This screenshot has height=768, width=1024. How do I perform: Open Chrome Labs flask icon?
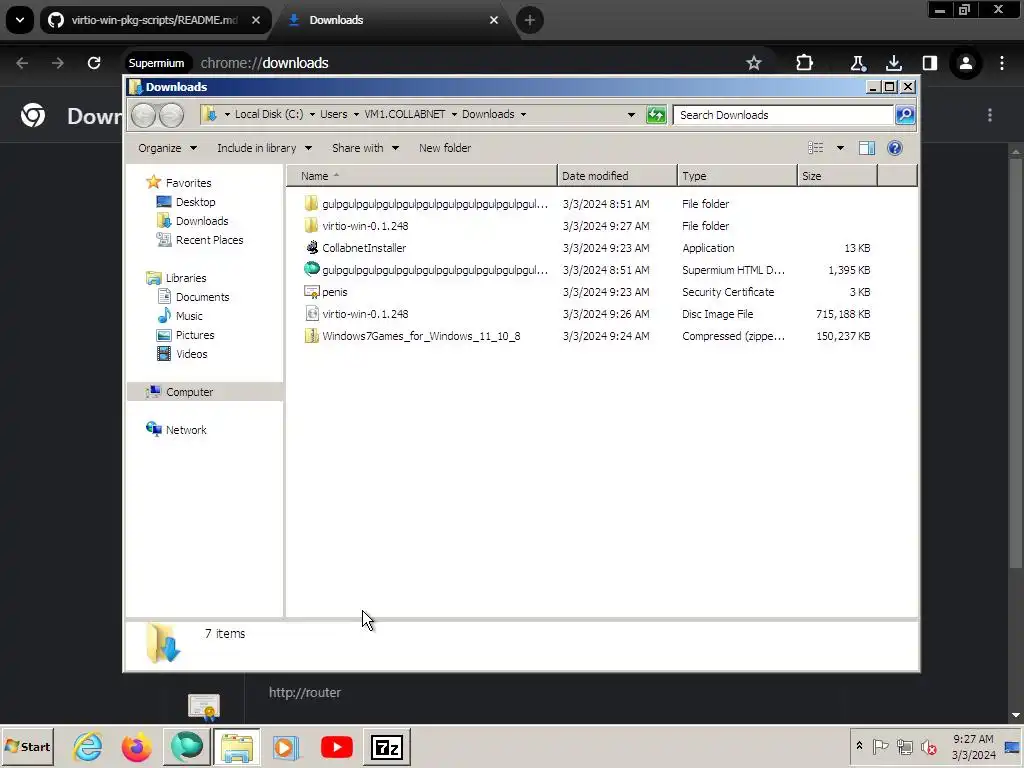[857, 63]
